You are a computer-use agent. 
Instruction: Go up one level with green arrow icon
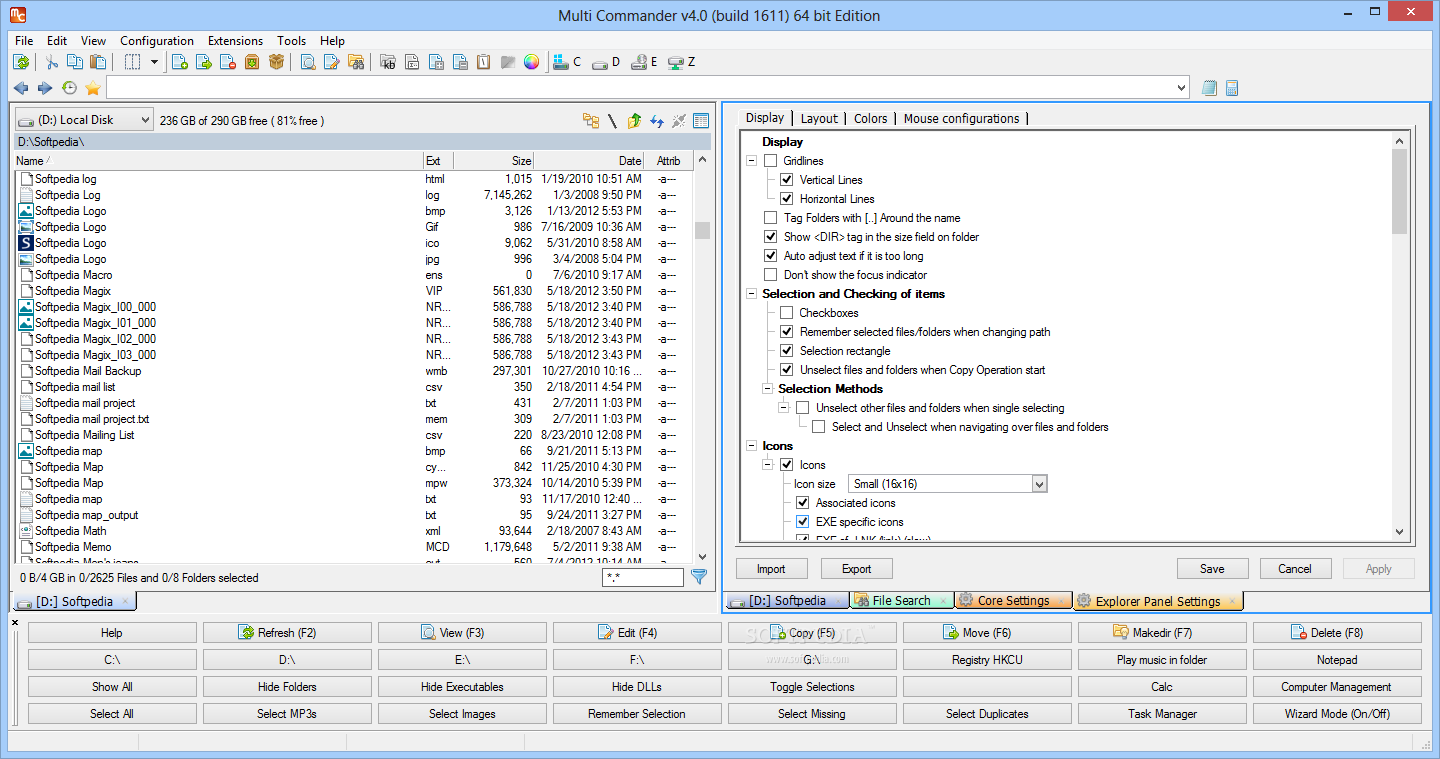click(634, 121)
